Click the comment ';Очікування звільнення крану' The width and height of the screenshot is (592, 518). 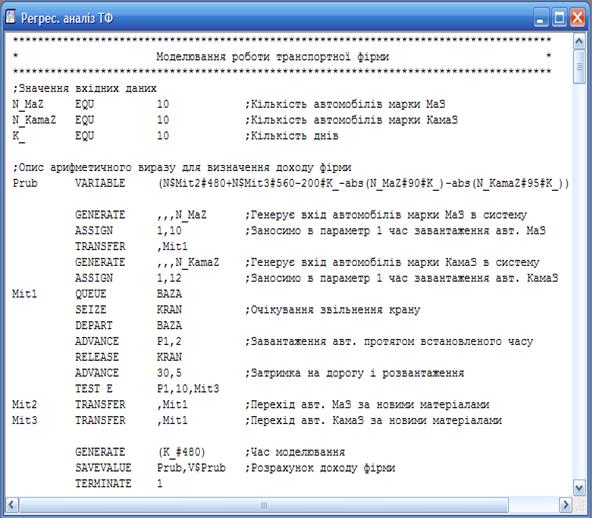333,310
